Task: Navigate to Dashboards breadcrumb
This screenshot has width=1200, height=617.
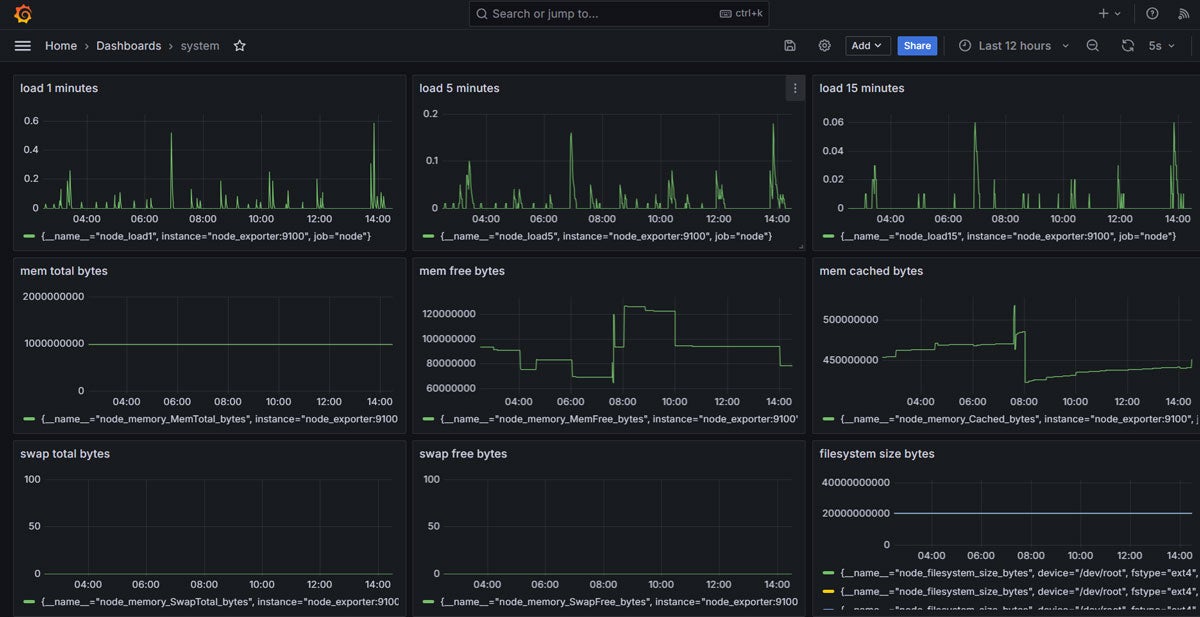Action: click(128, 46)
